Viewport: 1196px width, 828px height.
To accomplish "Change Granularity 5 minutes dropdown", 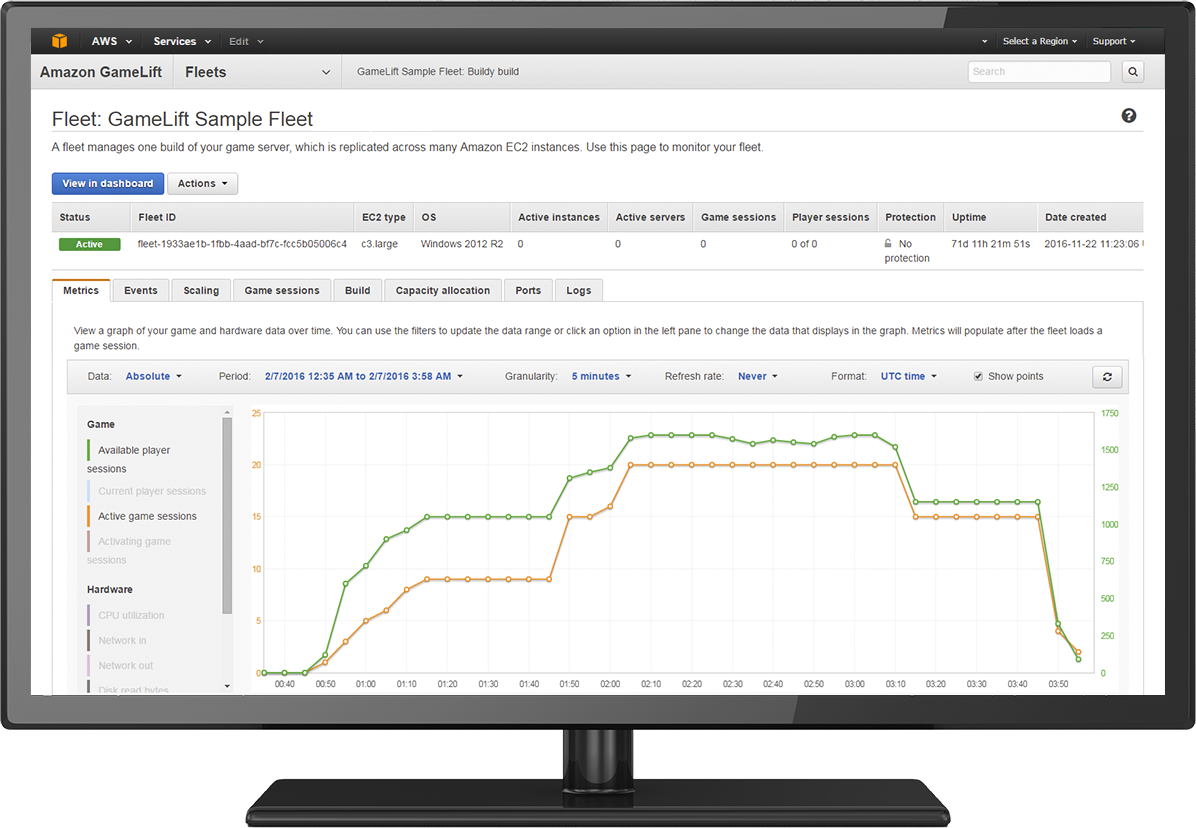I will tap(601, 376).
